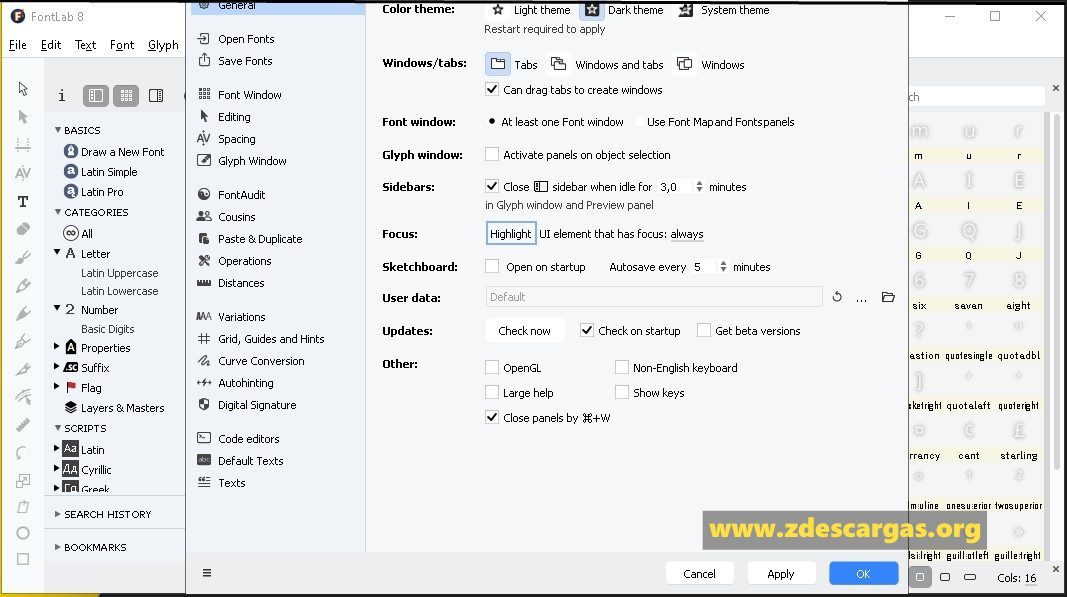Select Windows and tabs mode

click(x=559, y=64)
